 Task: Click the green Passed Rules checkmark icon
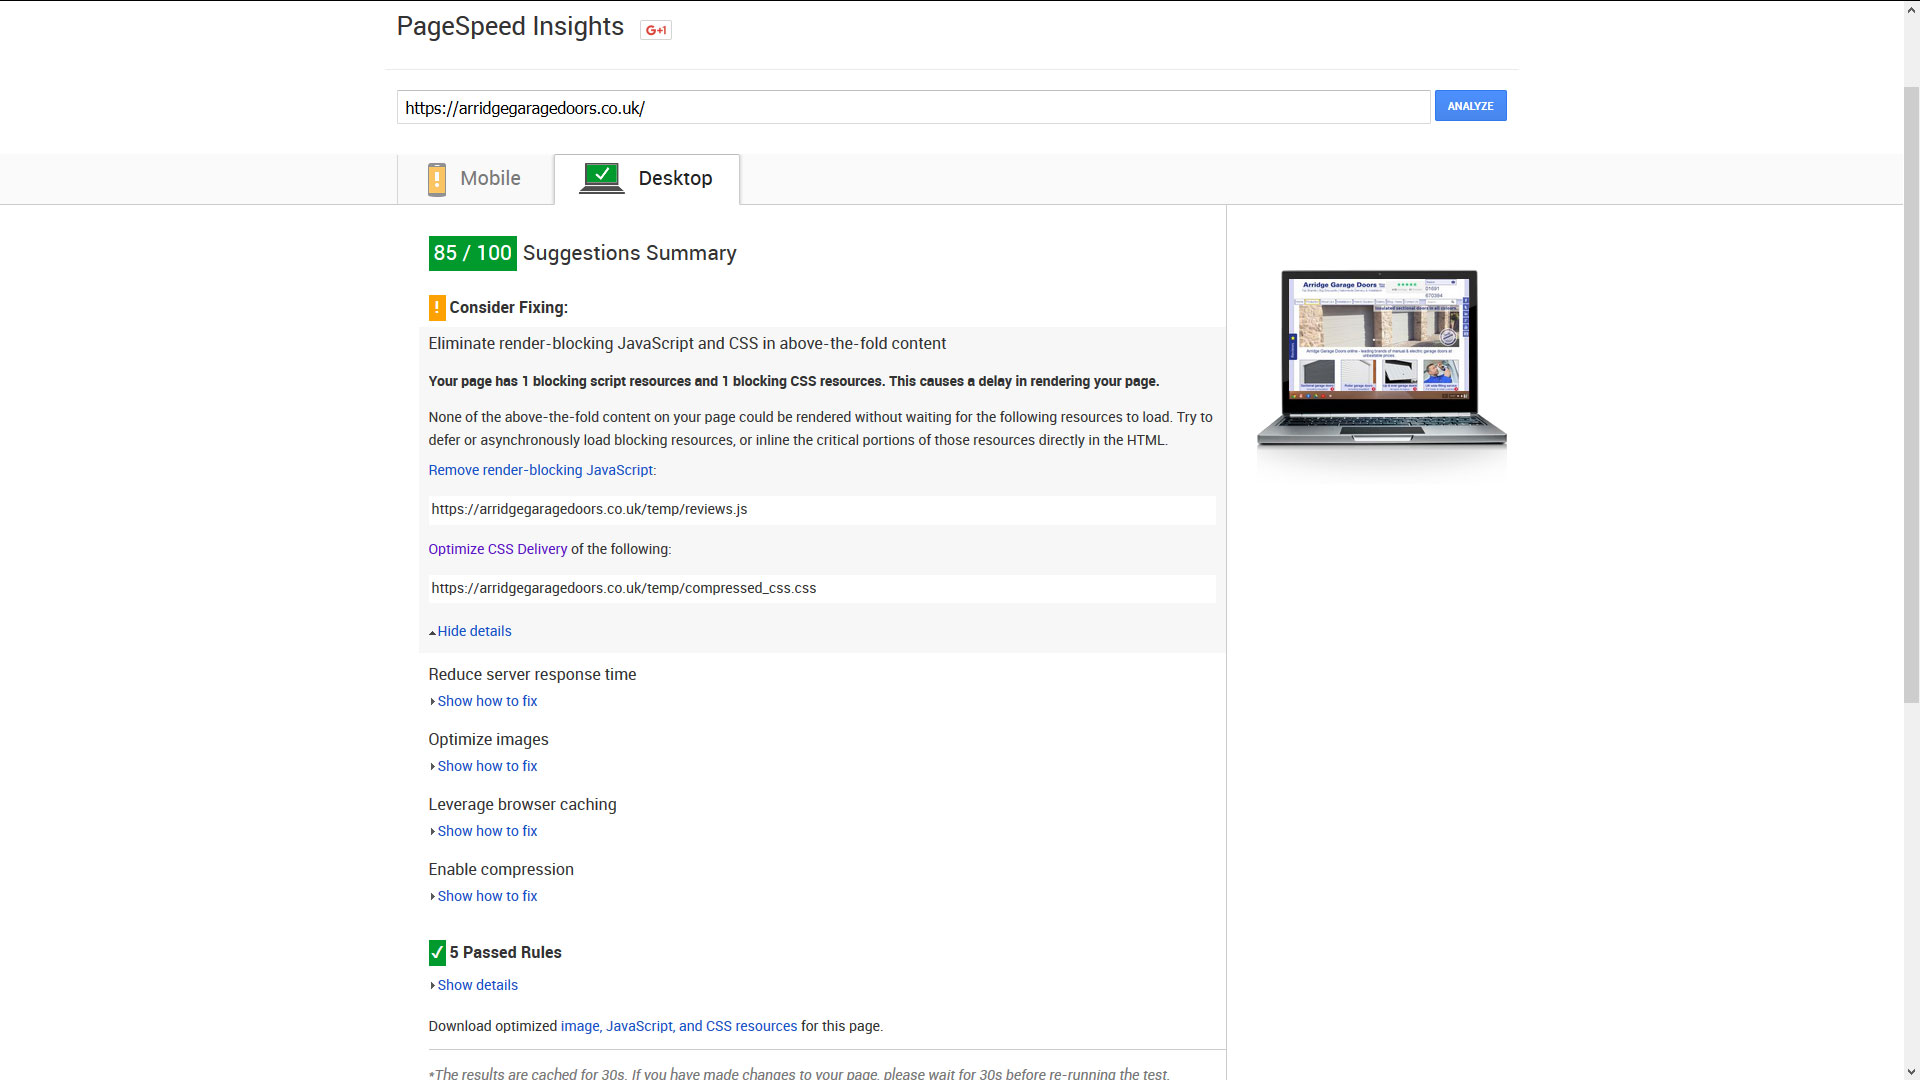437,953
